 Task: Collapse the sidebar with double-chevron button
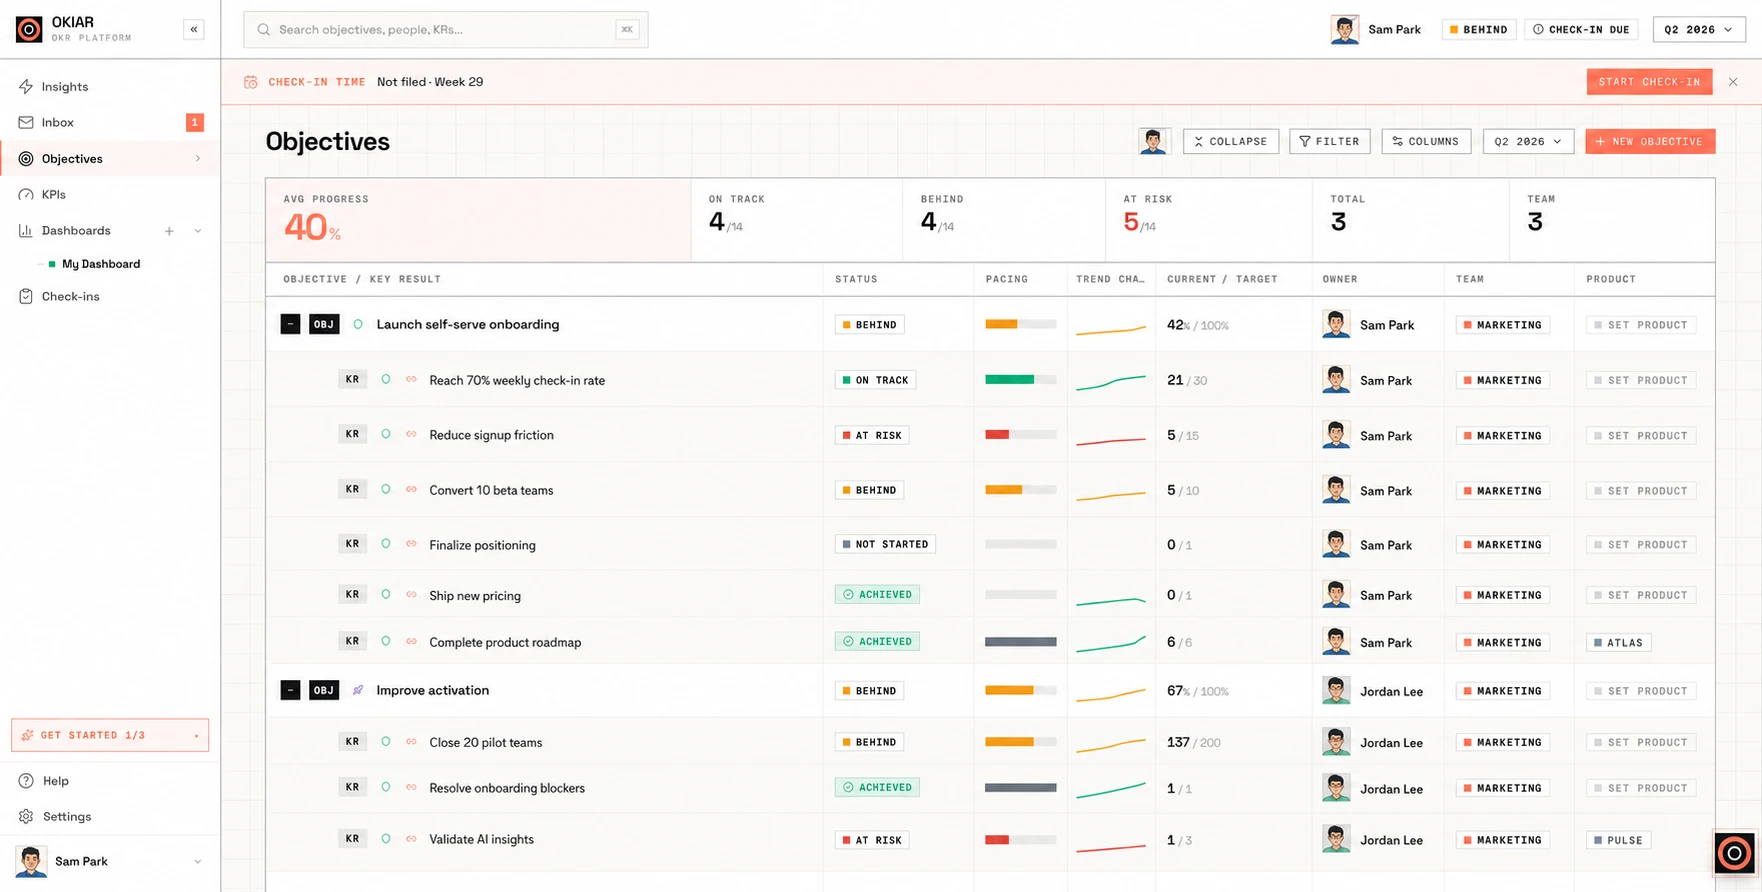pos(194,29)
